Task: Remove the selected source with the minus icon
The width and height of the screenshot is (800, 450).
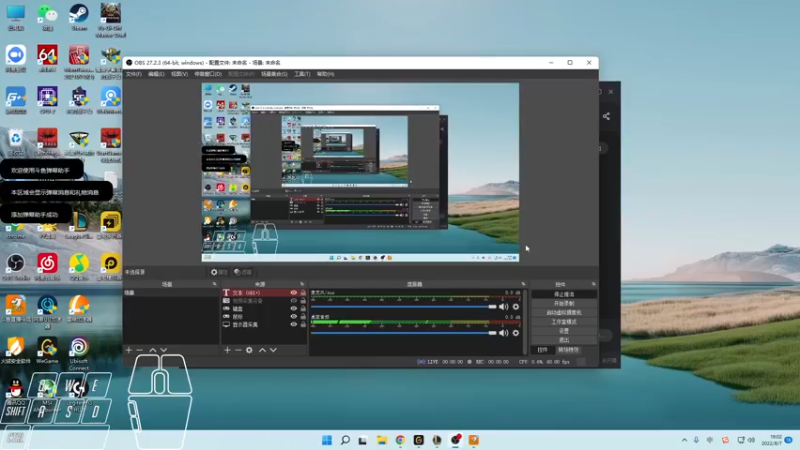Action: coord(238,350)
